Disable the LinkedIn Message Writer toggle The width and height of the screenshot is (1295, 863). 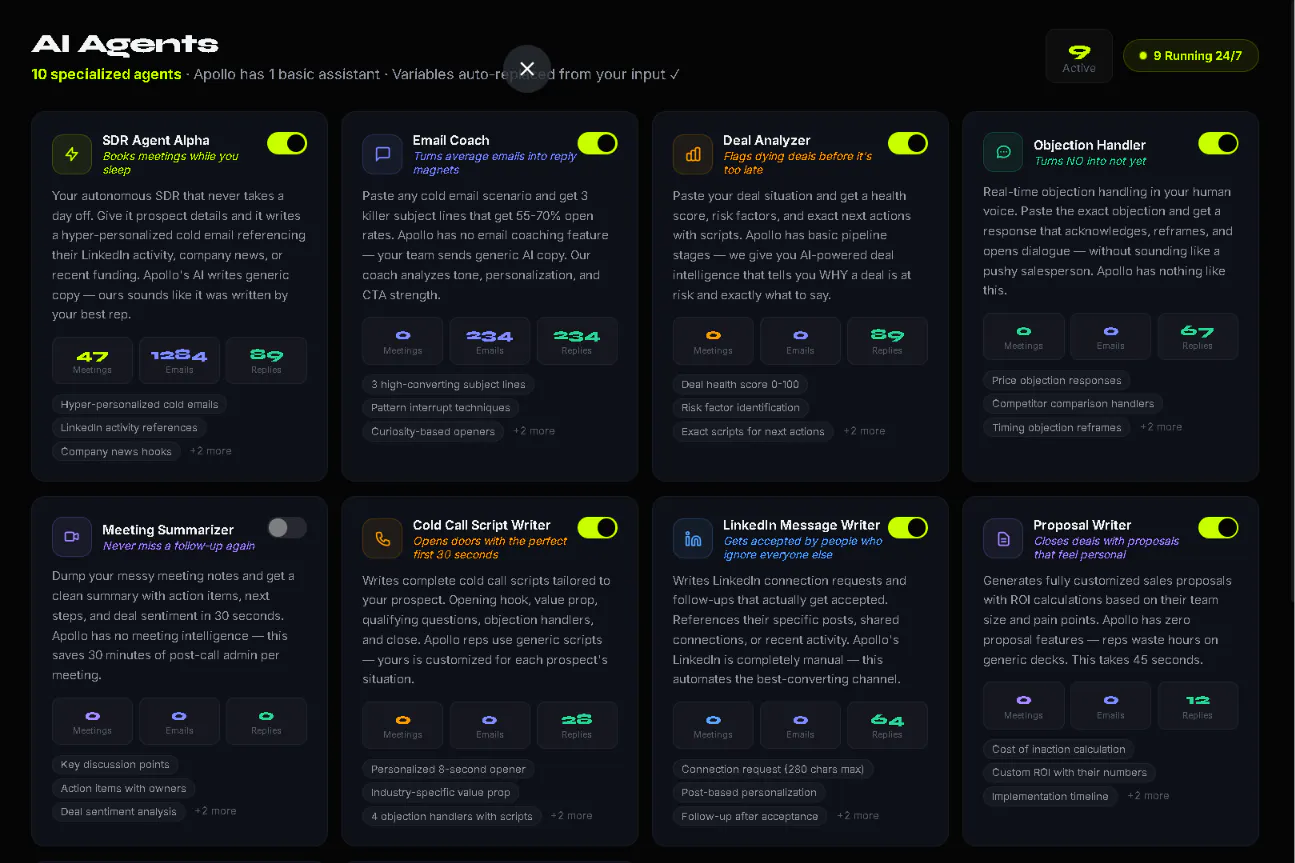click(908, 527)
